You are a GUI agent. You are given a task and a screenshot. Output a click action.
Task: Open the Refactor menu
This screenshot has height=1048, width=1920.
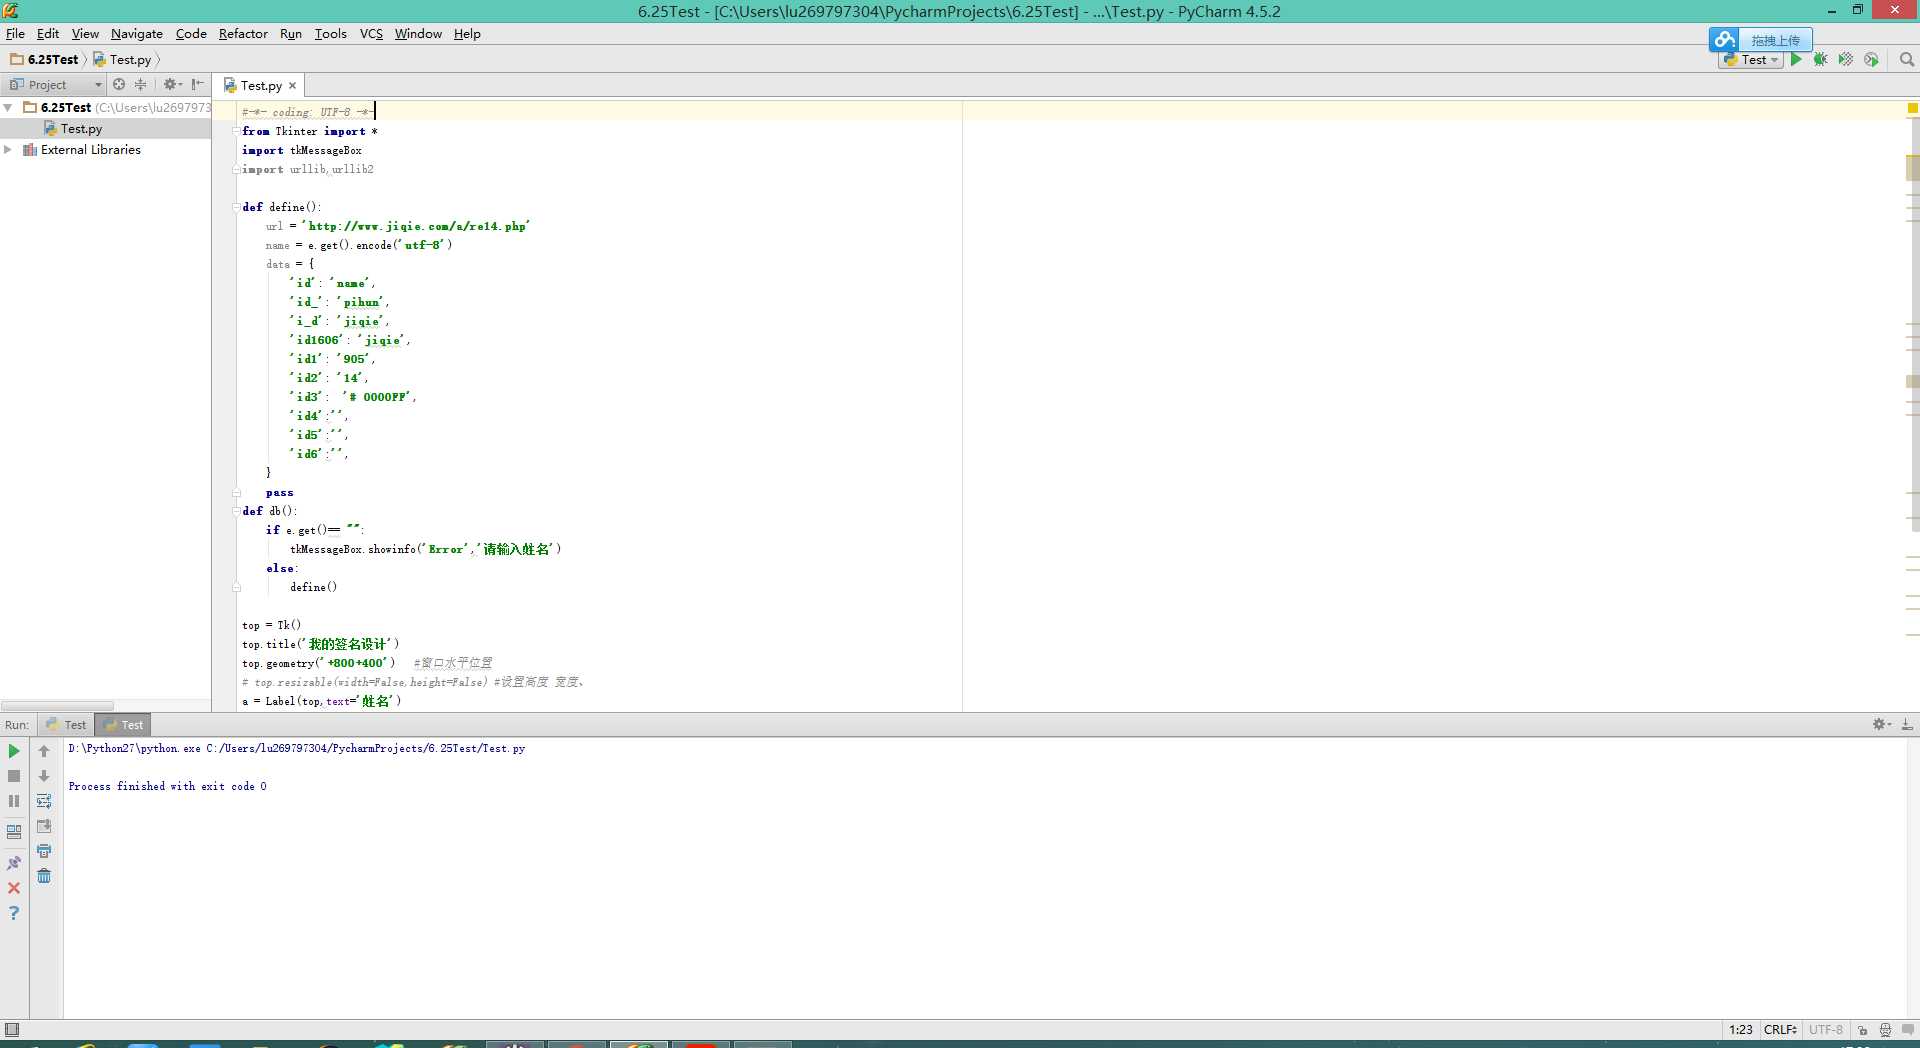(x=243, y=33)
